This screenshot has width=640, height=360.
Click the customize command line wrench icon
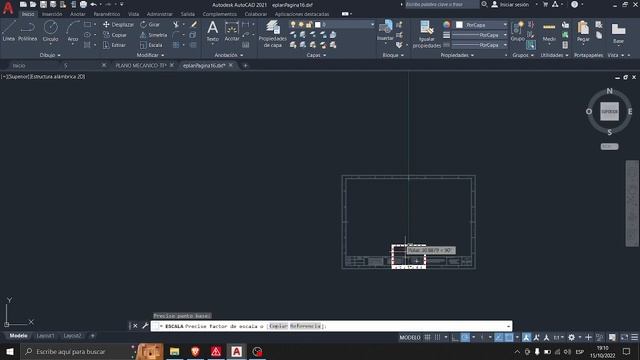[145, 326]
